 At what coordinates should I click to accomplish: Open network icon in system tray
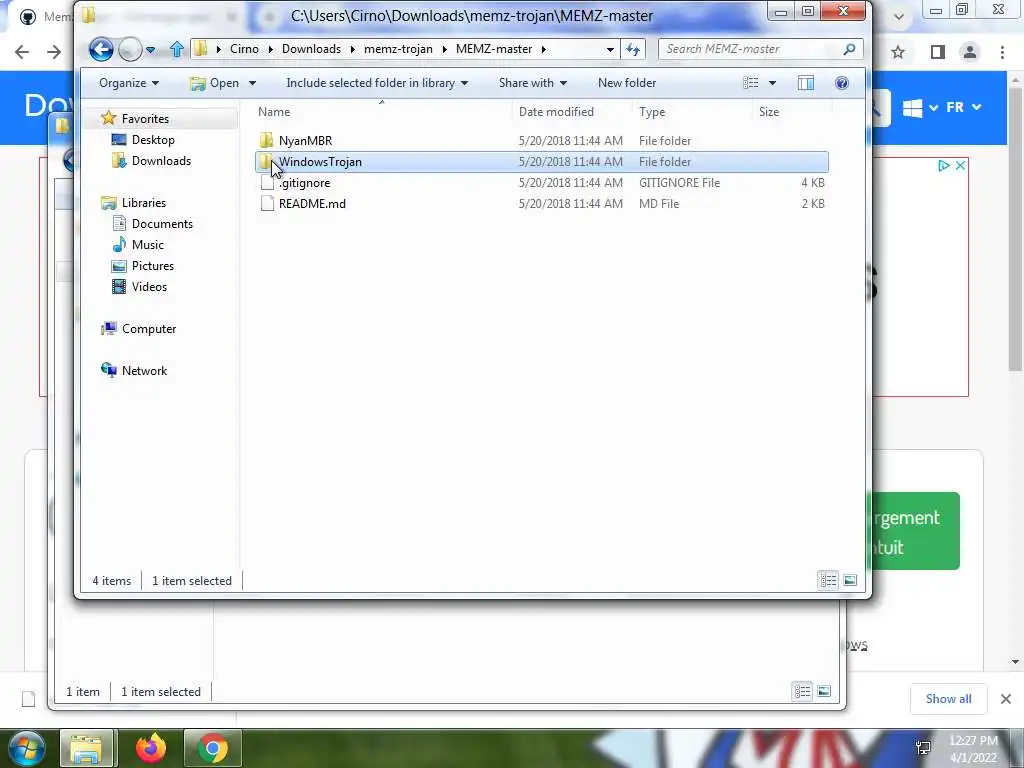[923, 748]
